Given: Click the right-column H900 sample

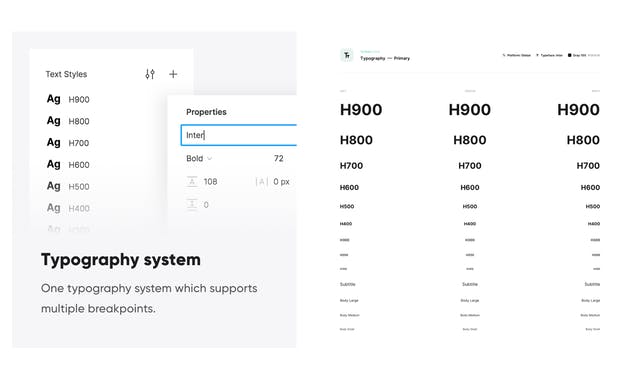Looking at the screenshot, I should click(578, 110).
